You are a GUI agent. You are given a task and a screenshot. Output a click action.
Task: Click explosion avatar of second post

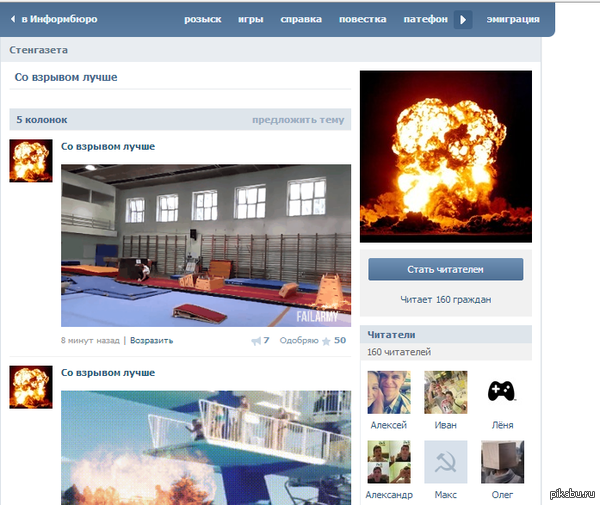(30, 386)
